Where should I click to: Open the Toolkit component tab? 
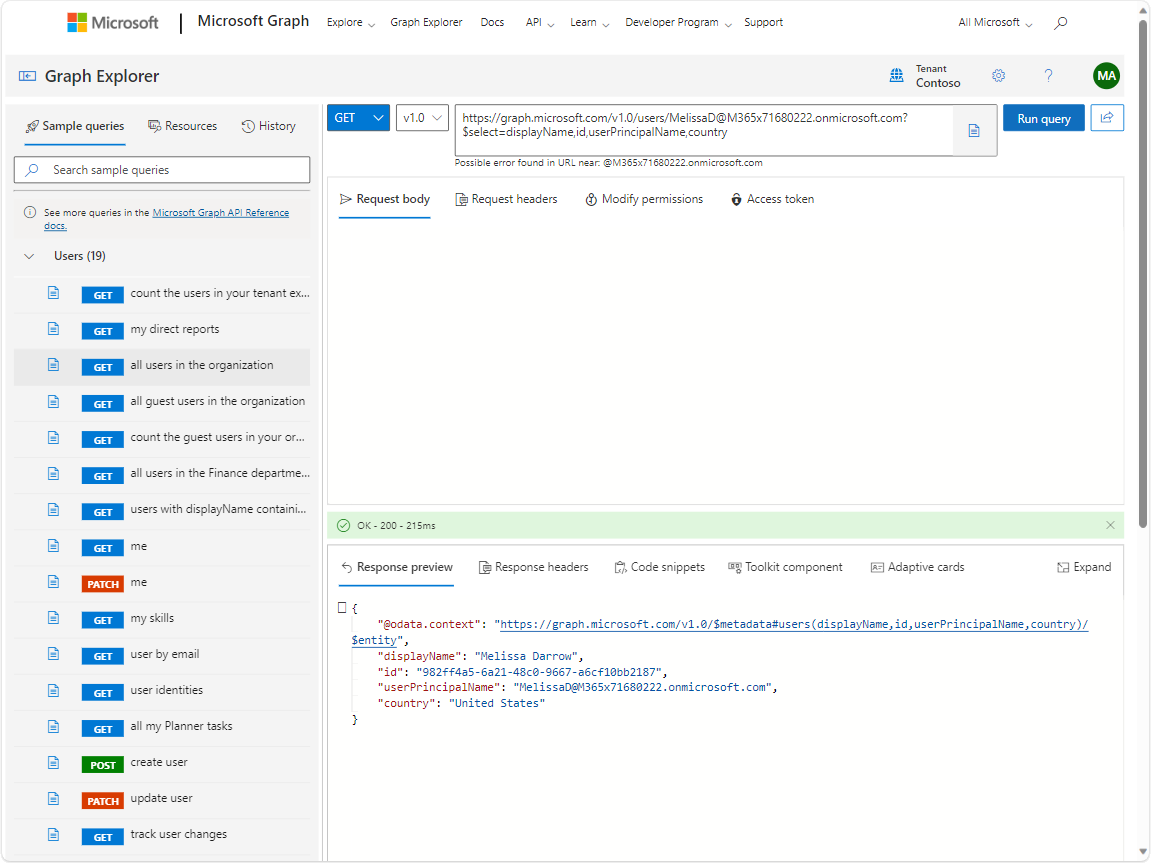pyautogui.click(x=785, y=567)
